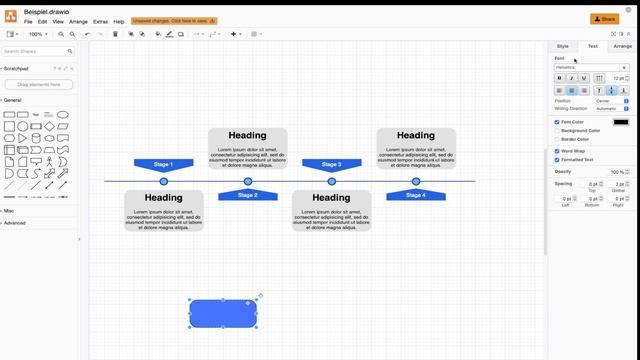Open the File menu
Screen dimensions: 640x360
pos(28,22)
